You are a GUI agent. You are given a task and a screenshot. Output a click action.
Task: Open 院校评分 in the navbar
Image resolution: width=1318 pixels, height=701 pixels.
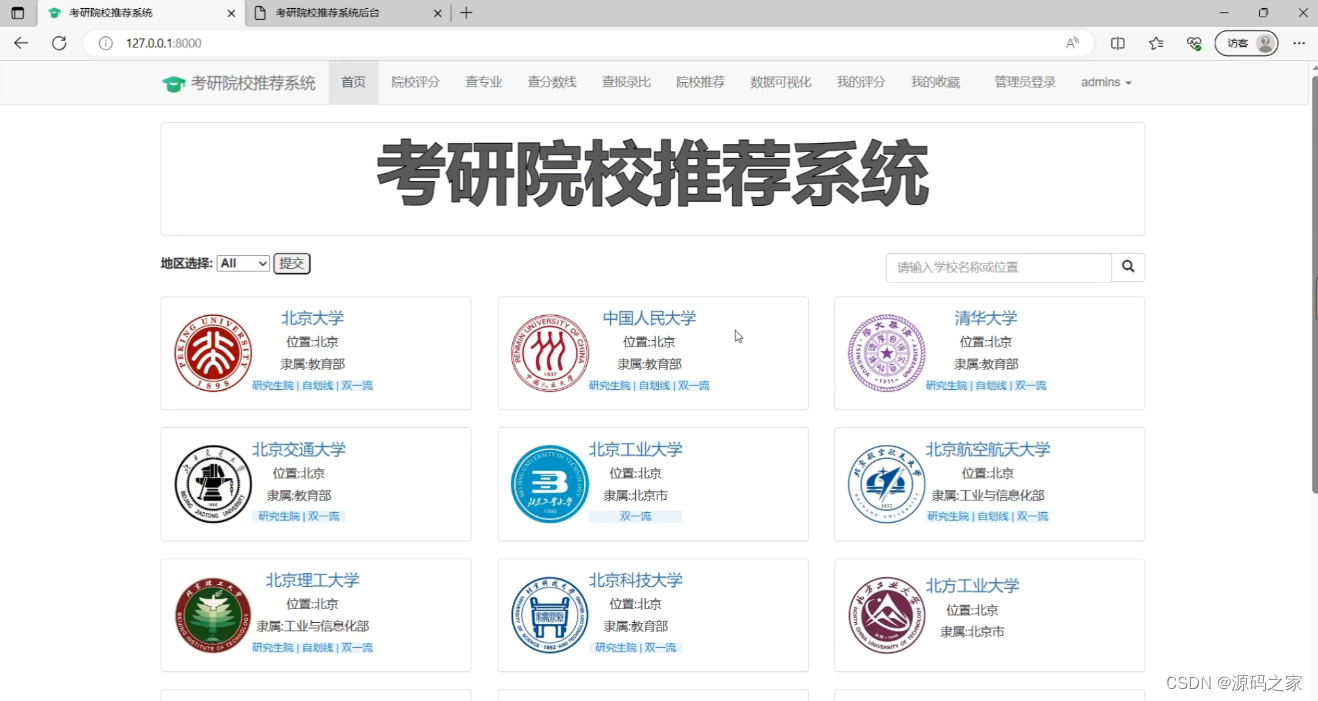[x=415, y=82]
